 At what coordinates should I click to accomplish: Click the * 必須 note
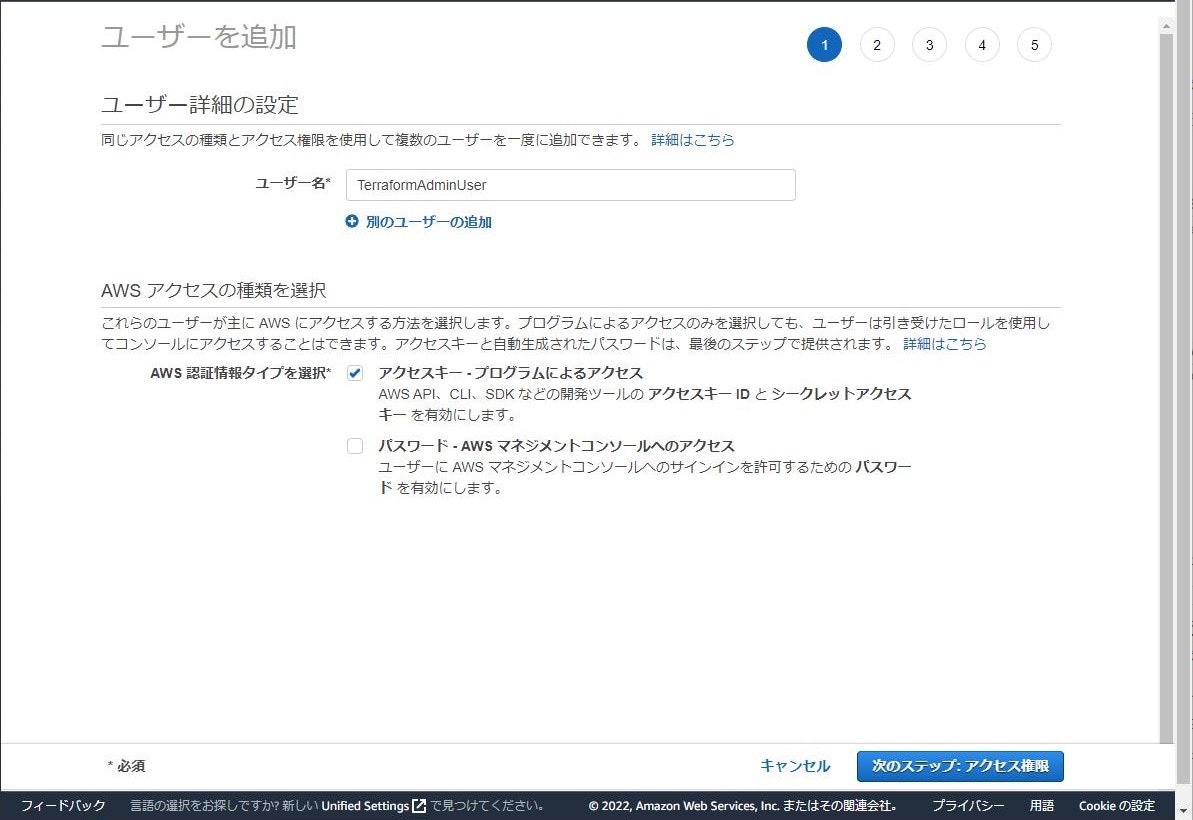click(126, 766)
